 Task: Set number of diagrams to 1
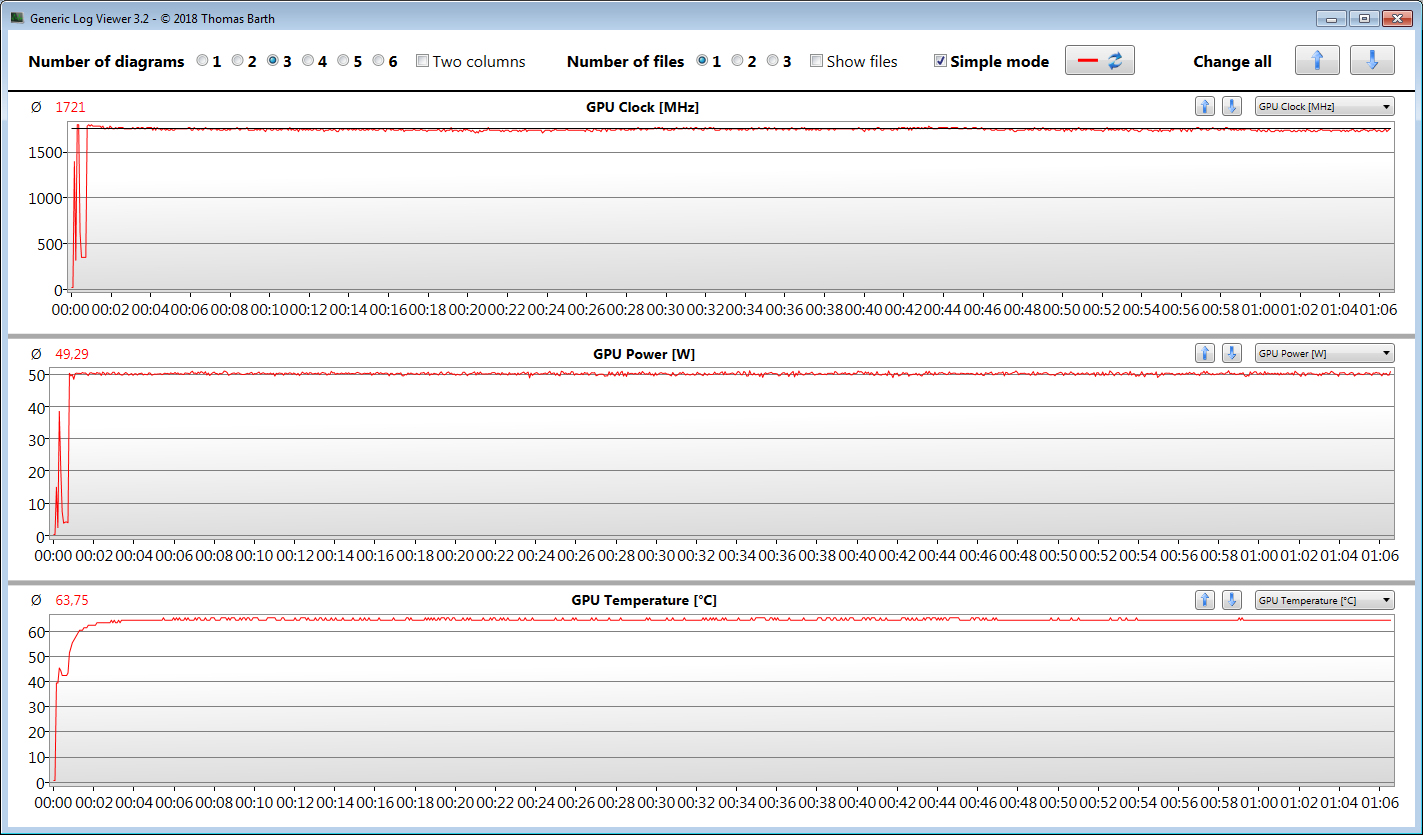[203, 61]
